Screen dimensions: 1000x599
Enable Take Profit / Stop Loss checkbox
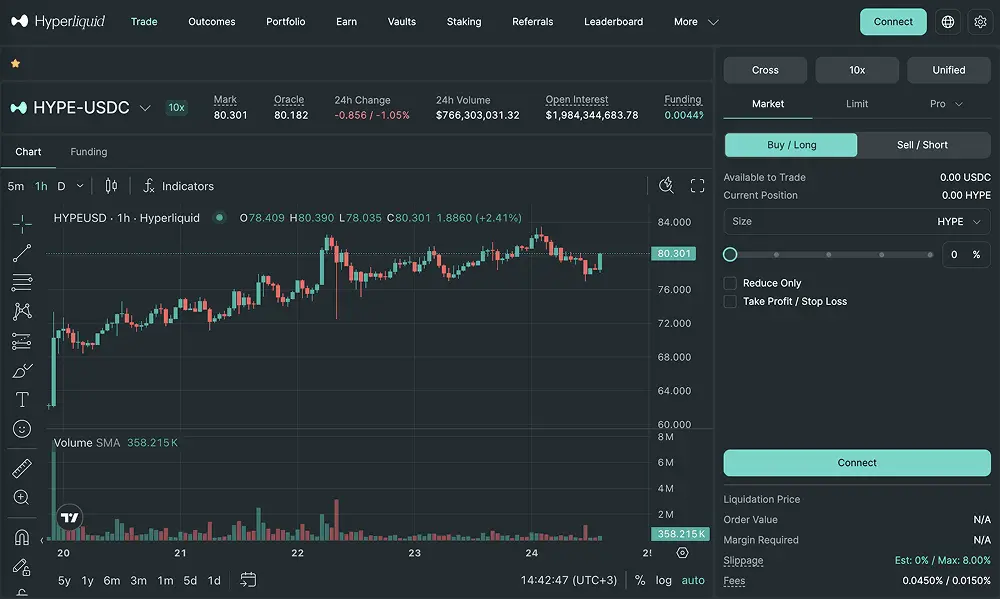point(730,301)
